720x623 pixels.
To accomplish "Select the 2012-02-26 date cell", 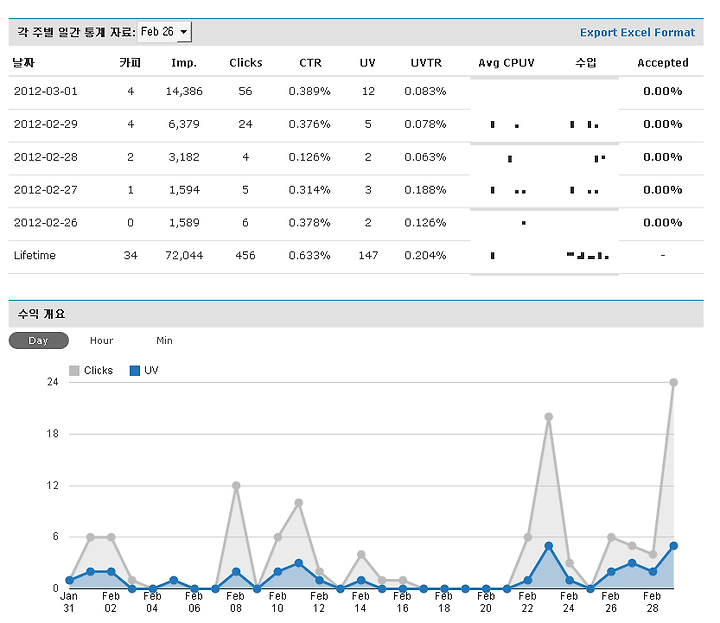I will (45, 223).
